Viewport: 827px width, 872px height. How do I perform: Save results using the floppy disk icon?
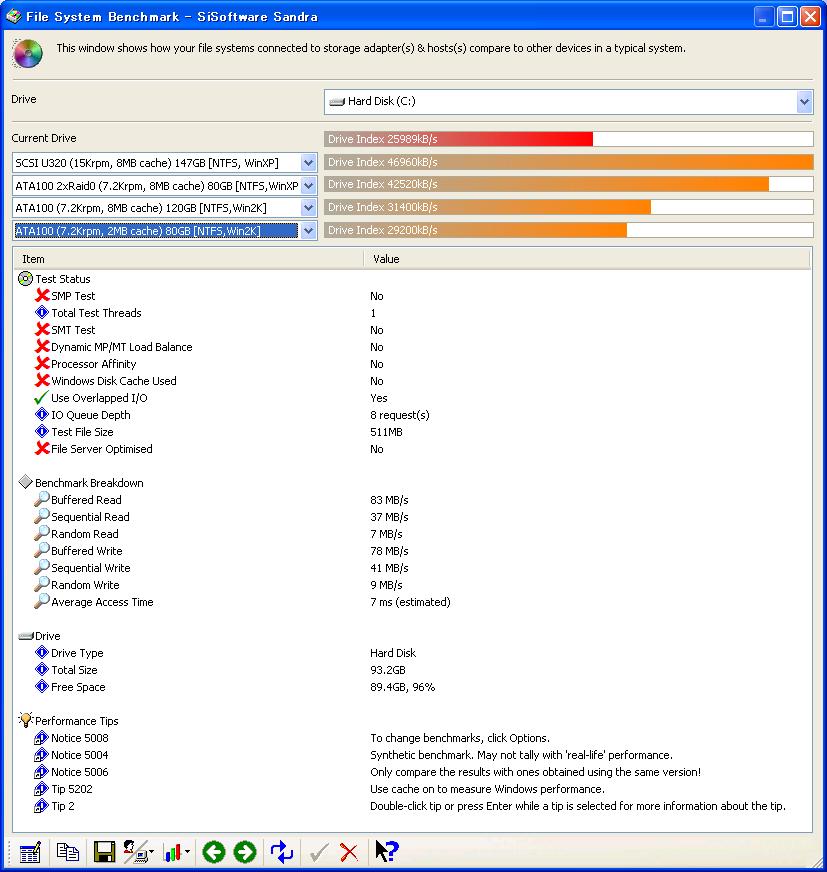click(x=104, y=851)
